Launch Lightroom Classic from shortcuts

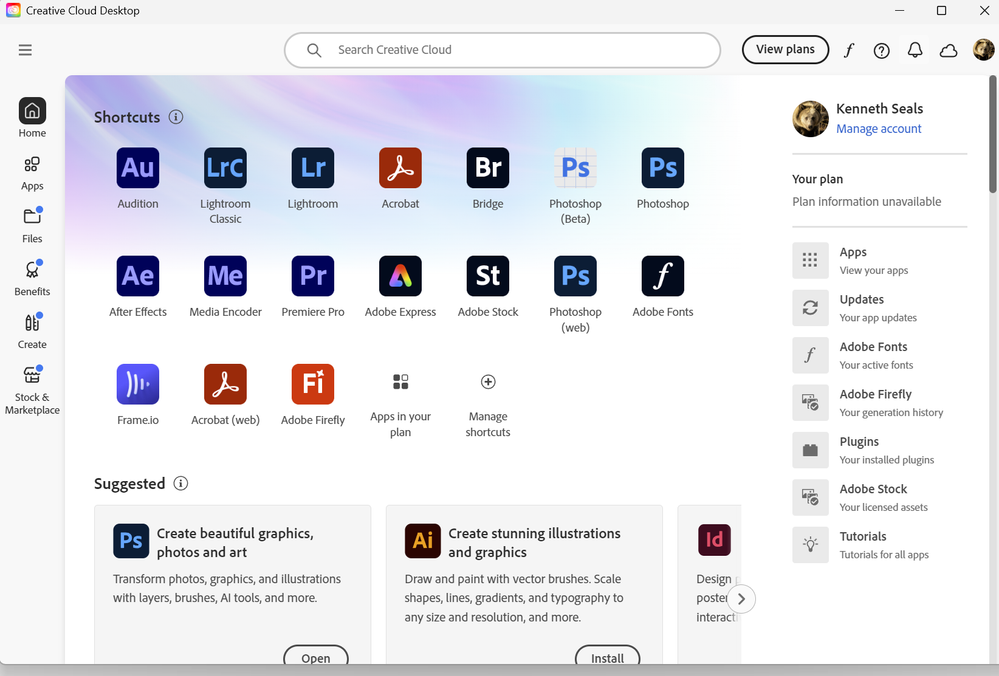[225, 168]
